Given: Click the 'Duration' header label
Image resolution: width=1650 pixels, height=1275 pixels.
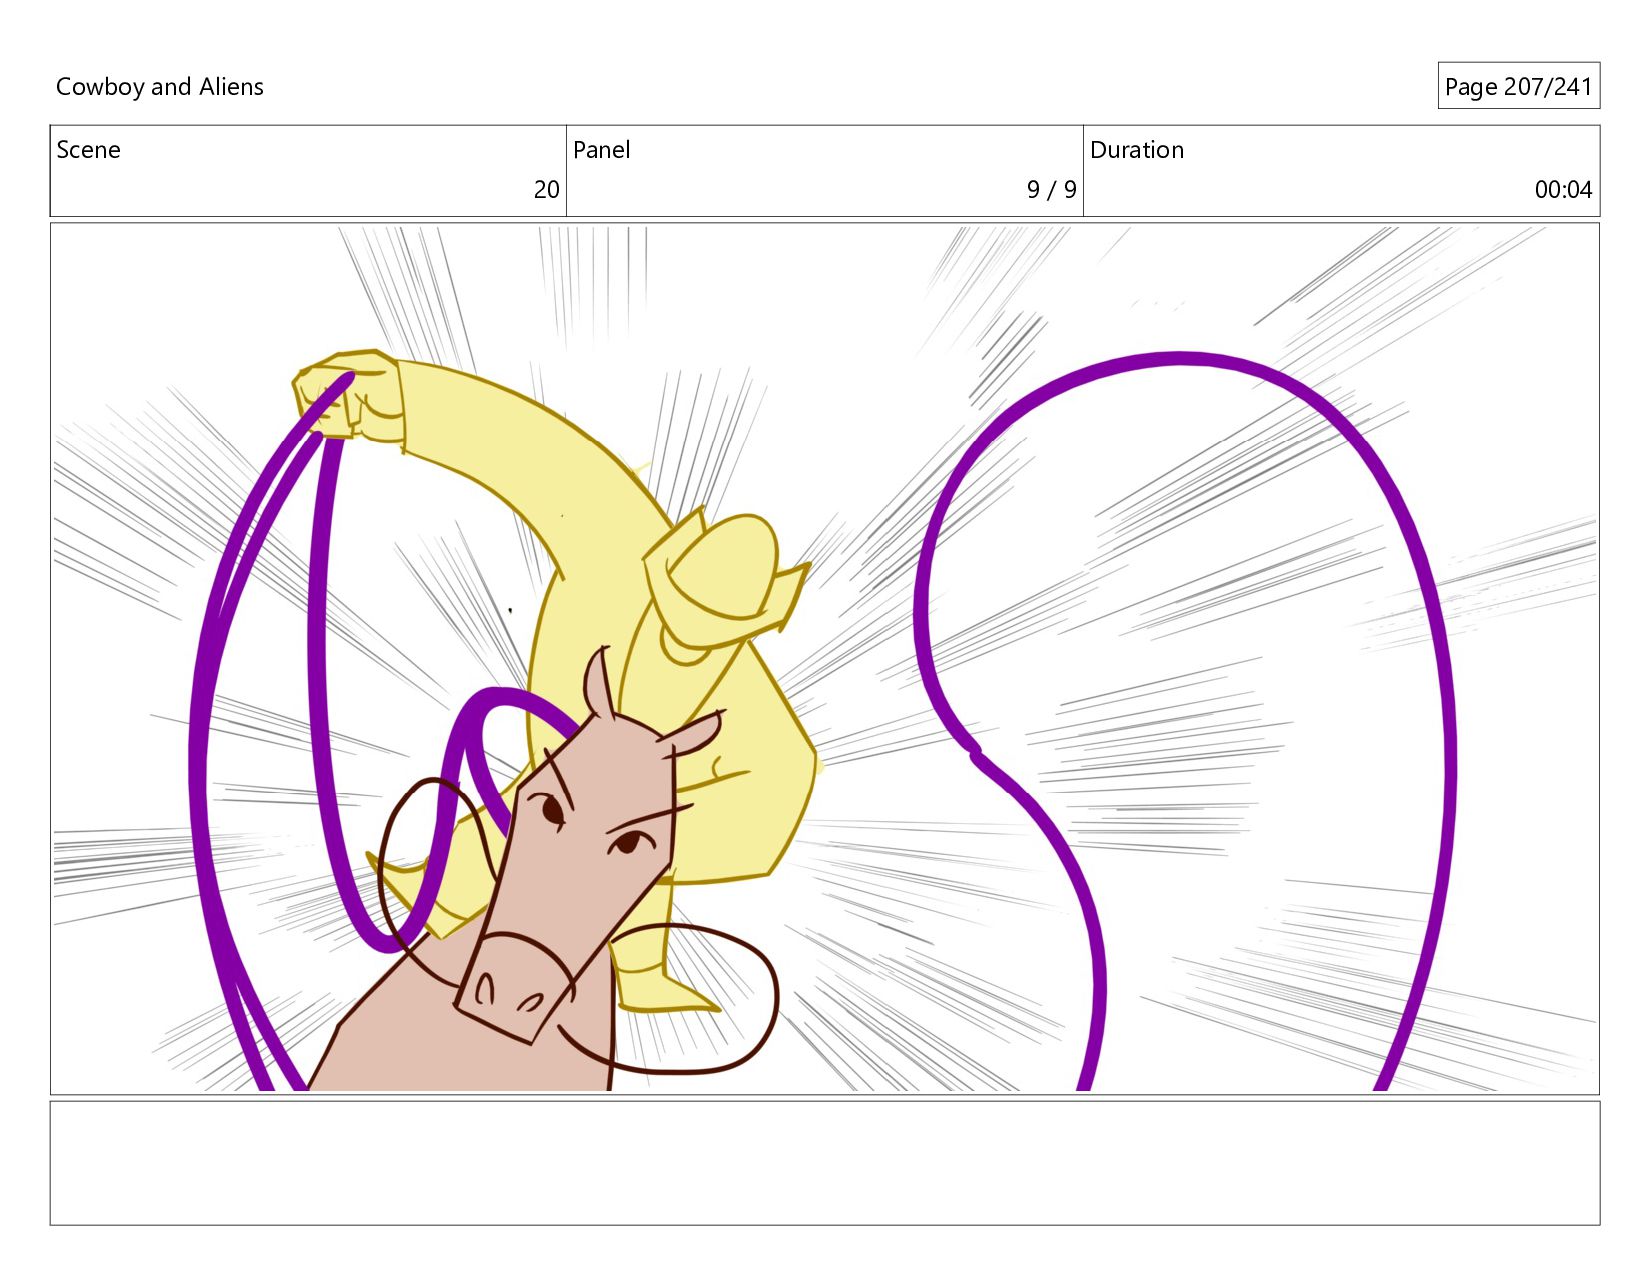Looking at the screenshot, I should click(1137, 150).
